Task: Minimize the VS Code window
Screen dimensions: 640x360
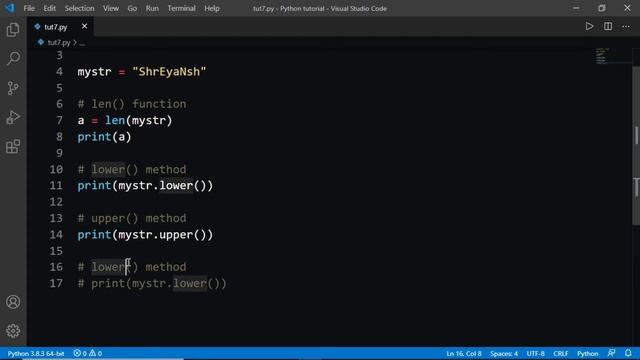Action: point(576,8)
